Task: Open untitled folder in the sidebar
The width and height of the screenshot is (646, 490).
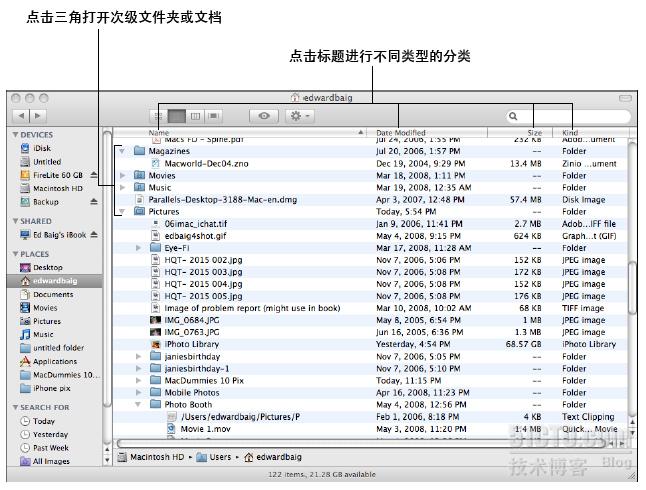Action: coord(52,348)
